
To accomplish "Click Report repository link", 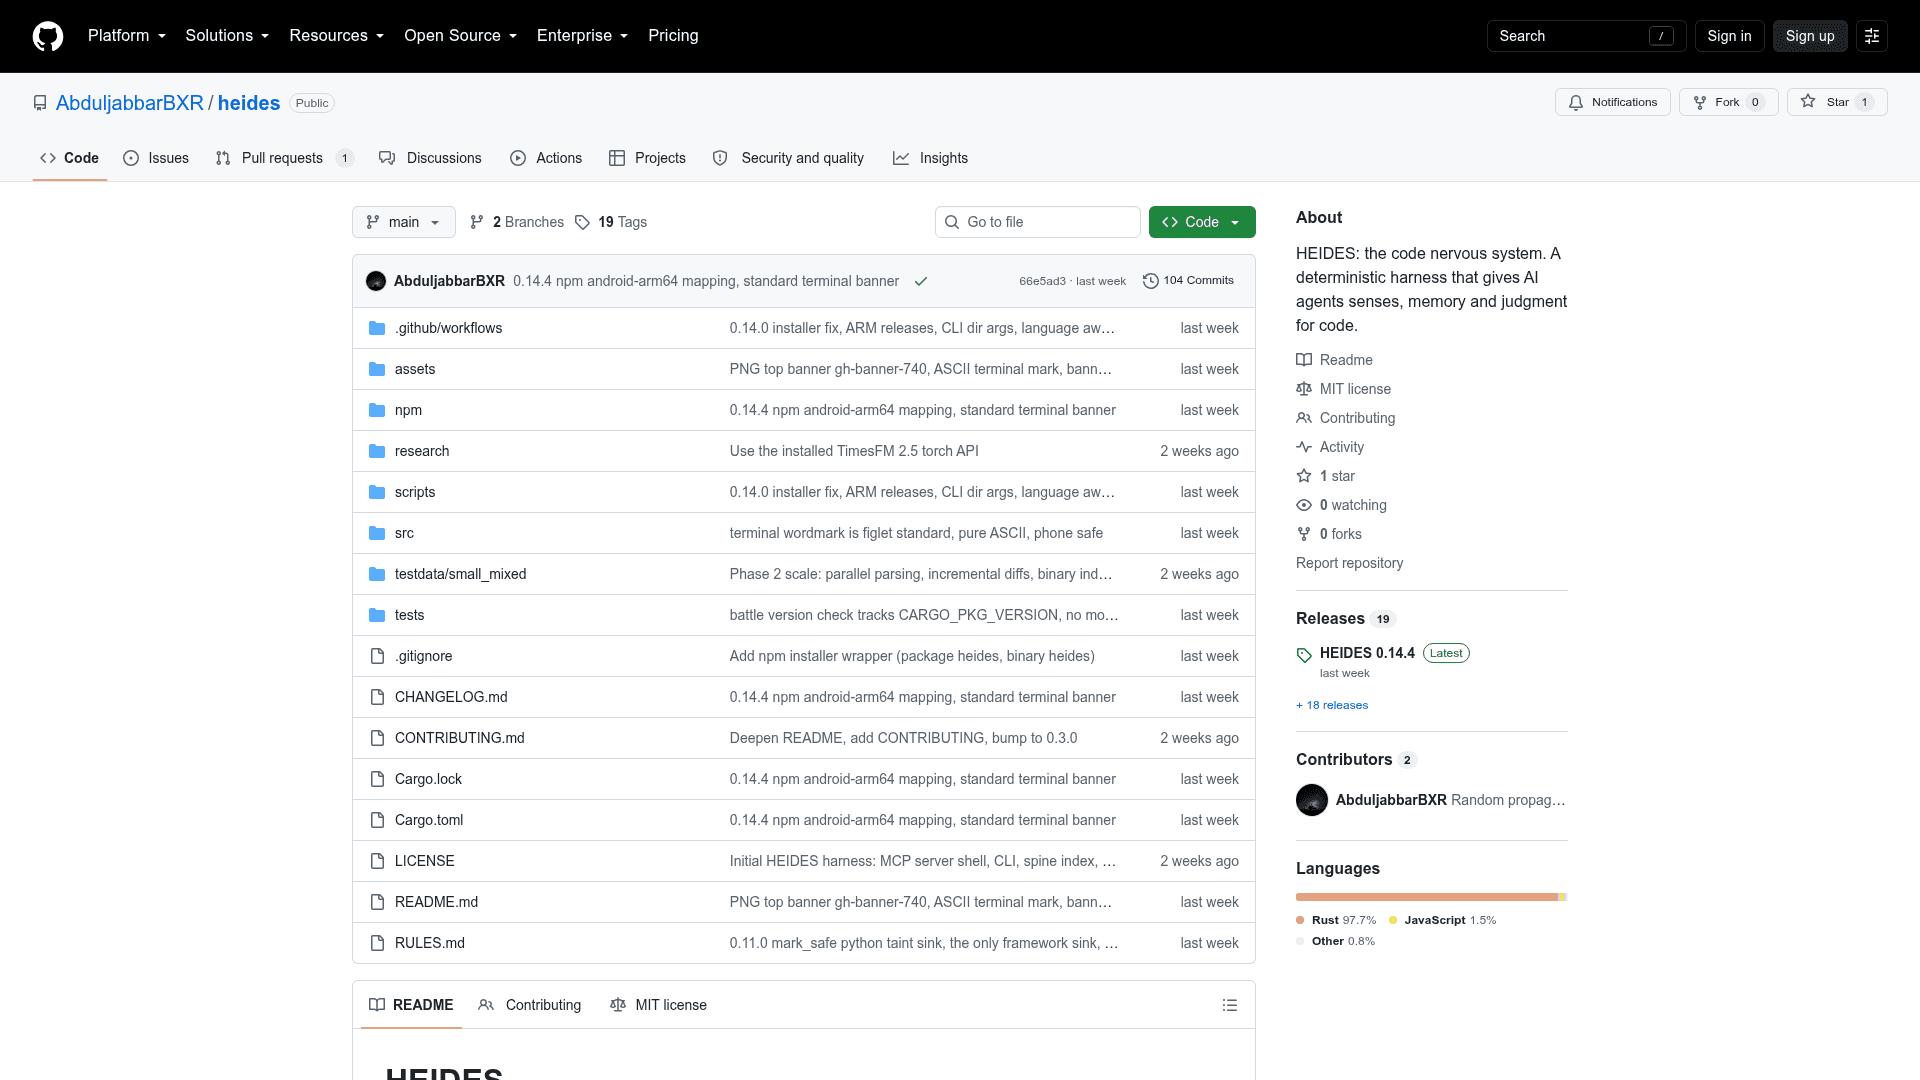I will pos(1349,563).
